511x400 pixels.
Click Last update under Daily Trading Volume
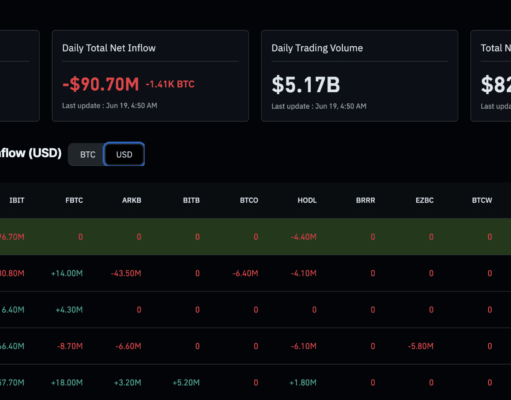pyautogui.click(x=319, y=106)
